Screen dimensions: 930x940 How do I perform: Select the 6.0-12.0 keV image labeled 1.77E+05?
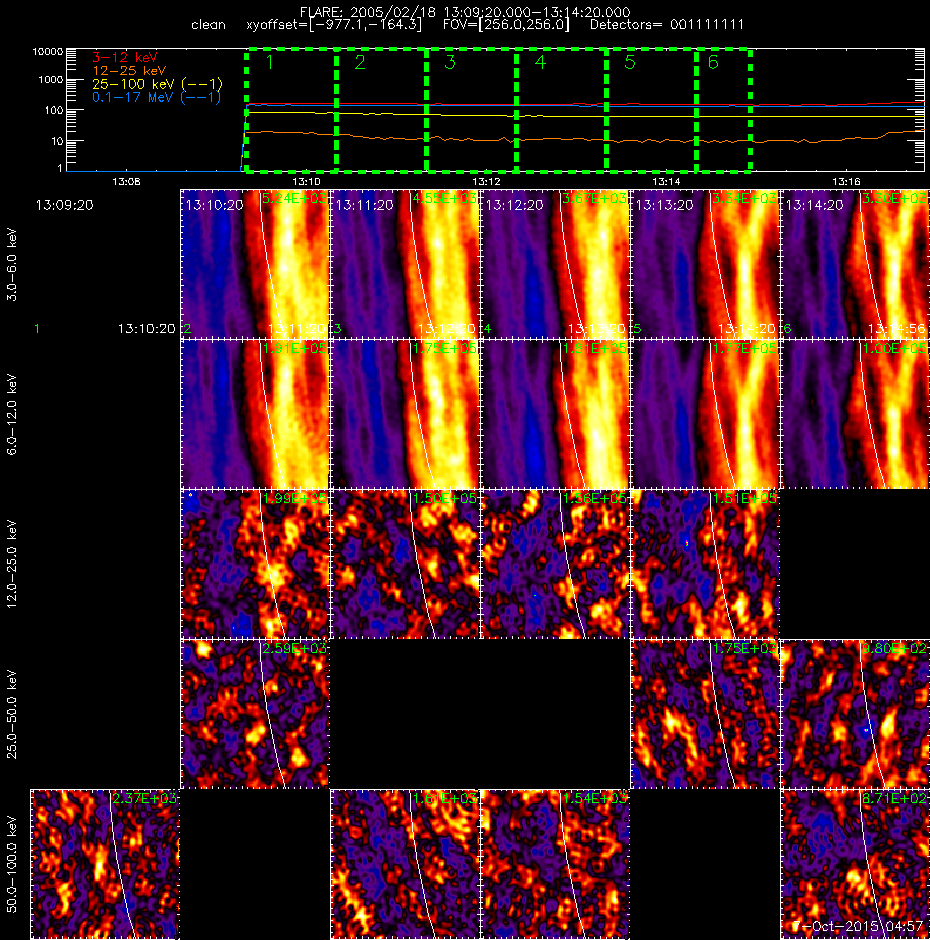coord(705,414)
